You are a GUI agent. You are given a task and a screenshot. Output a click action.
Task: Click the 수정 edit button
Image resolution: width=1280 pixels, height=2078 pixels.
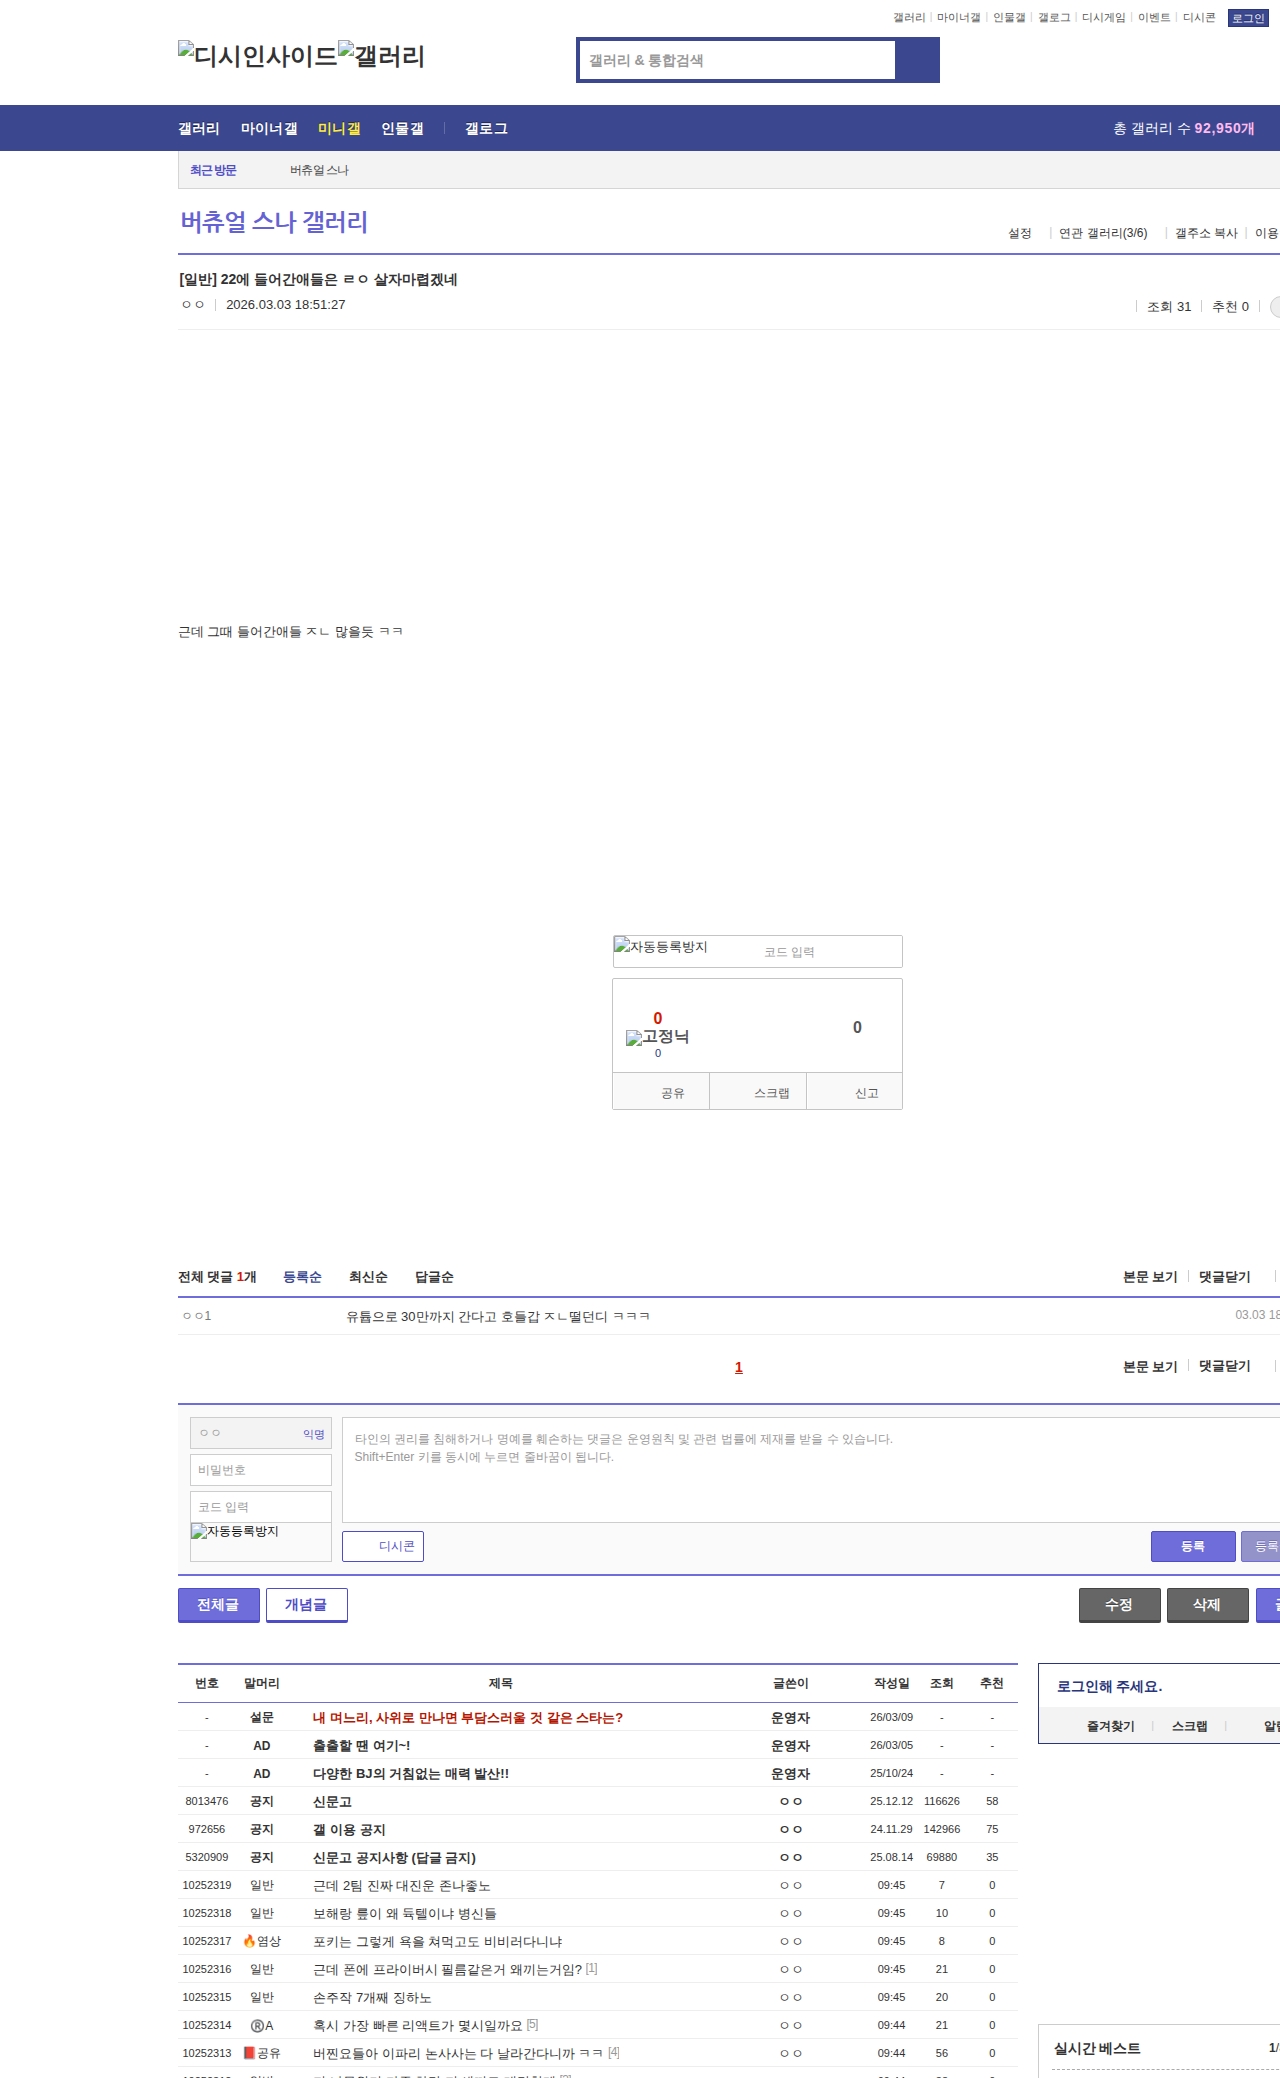(x=1119, y=1605)
